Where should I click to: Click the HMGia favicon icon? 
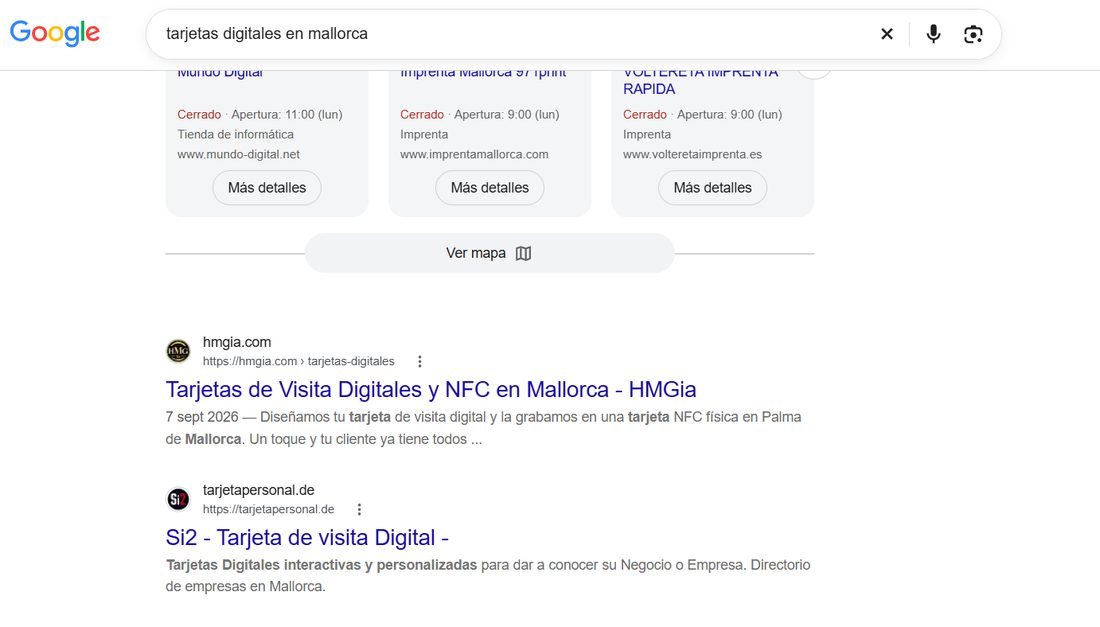tap(178, 351)
